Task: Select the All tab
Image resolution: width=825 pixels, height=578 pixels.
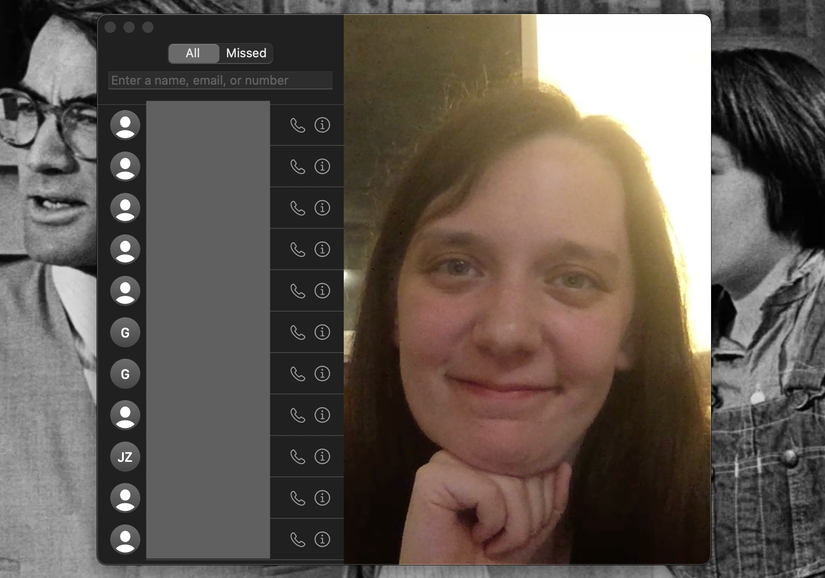Action: [194, 53]
